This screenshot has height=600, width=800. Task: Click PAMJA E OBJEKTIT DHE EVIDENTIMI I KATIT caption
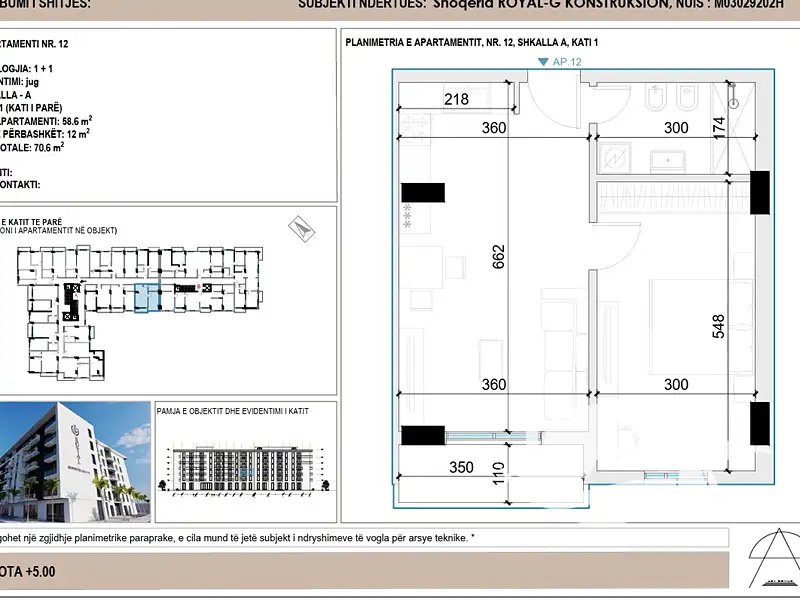coord(233,411)
